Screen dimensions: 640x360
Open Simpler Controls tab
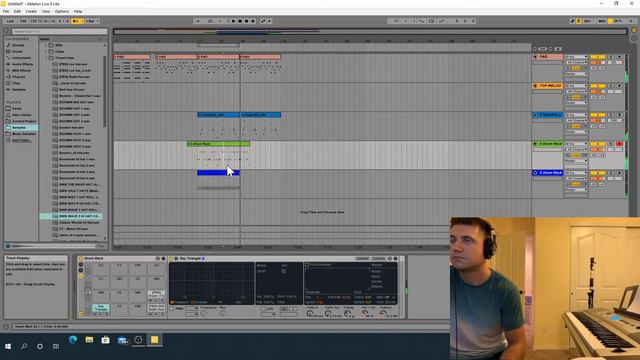point(378,259)
